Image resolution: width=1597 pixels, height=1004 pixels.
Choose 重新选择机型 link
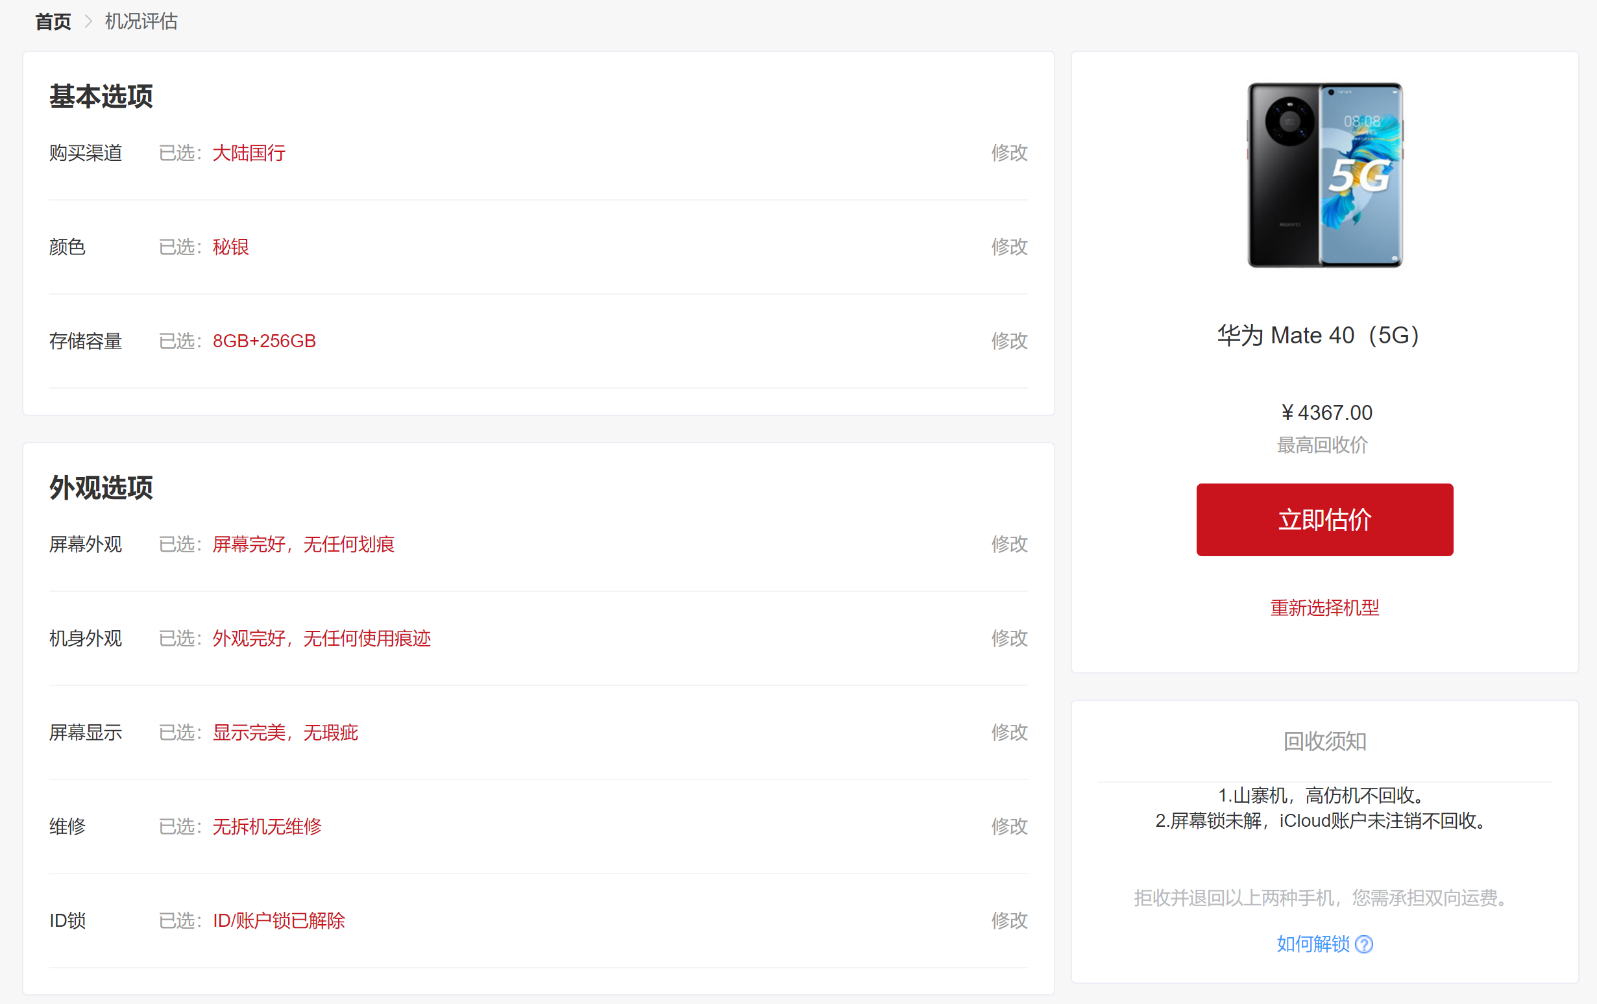pyautogui.click(x=1324, y=608)
